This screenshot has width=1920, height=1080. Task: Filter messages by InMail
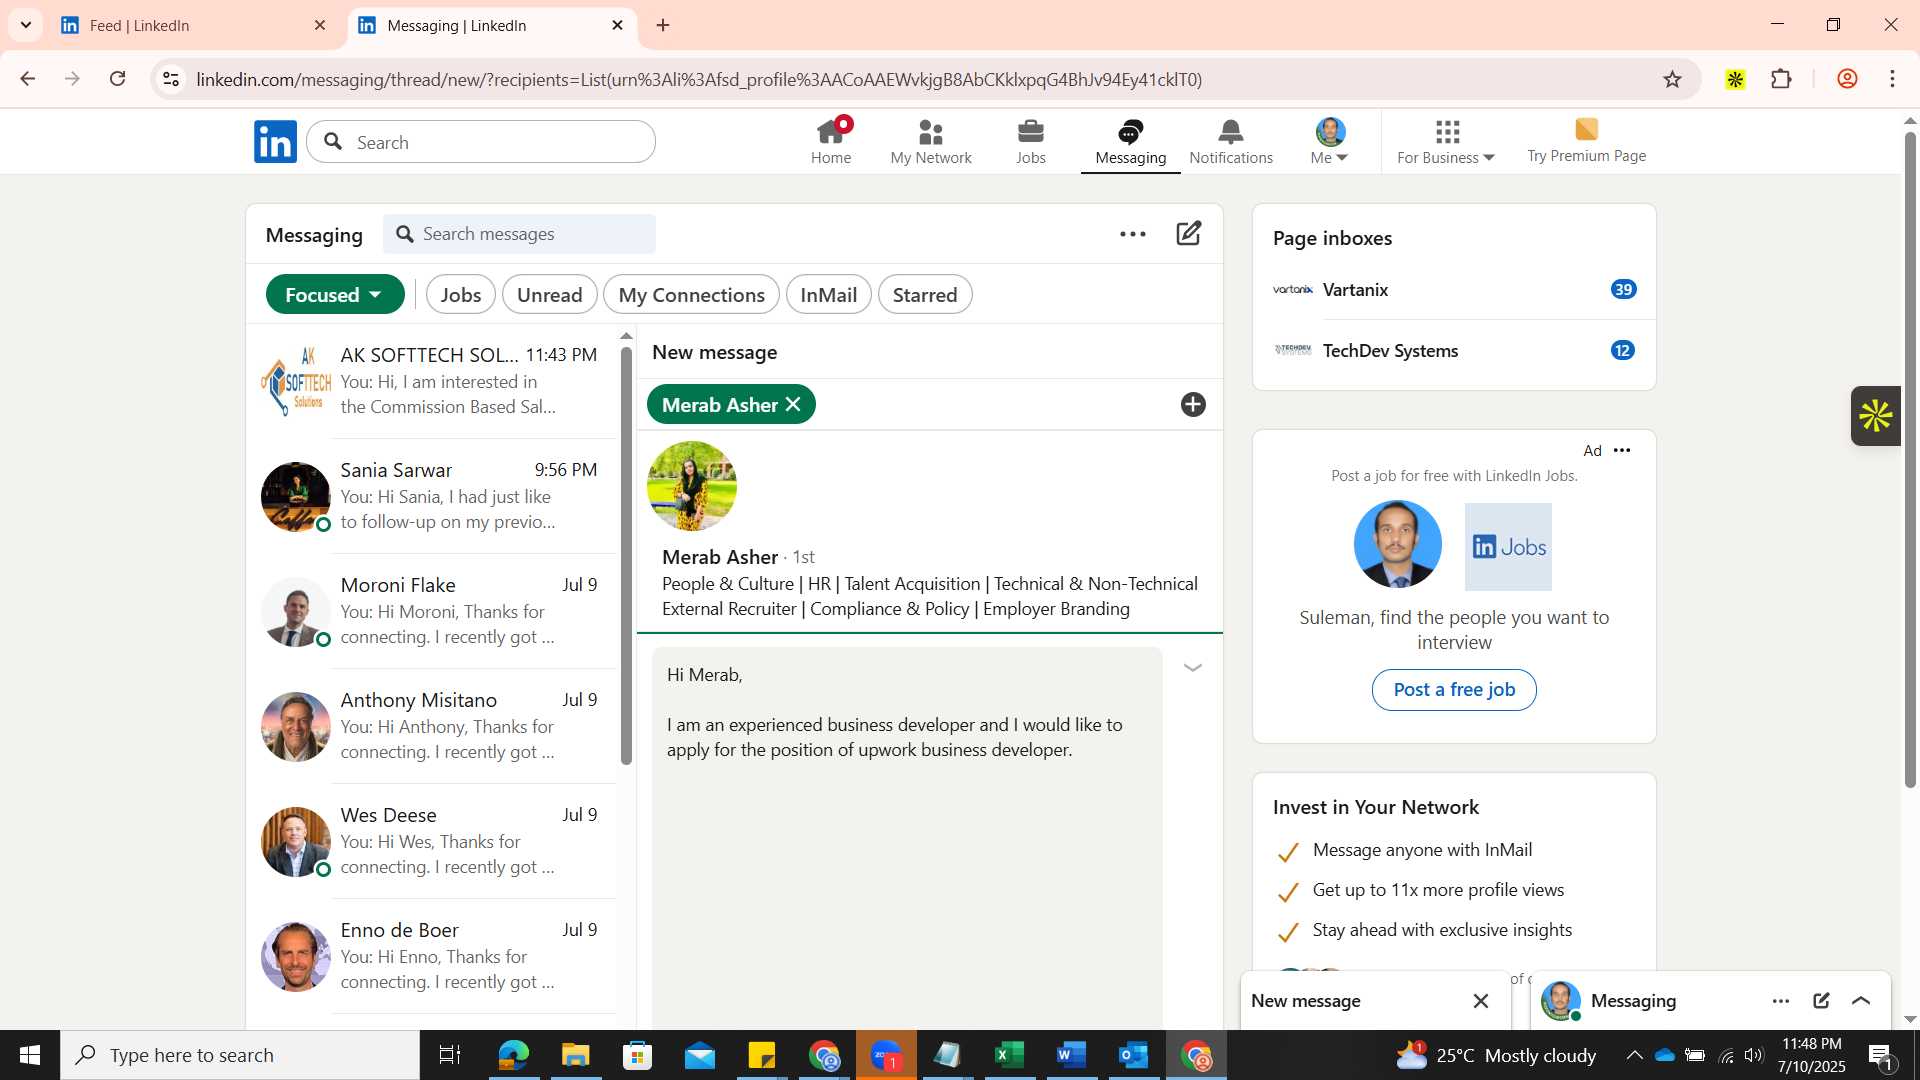[829, 295]
